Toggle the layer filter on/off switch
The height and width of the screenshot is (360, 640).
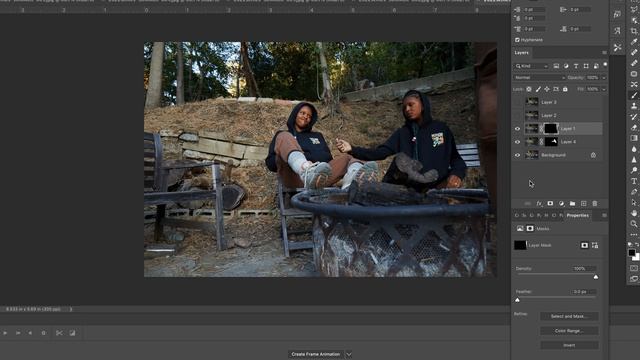click(x=605, y=65)
